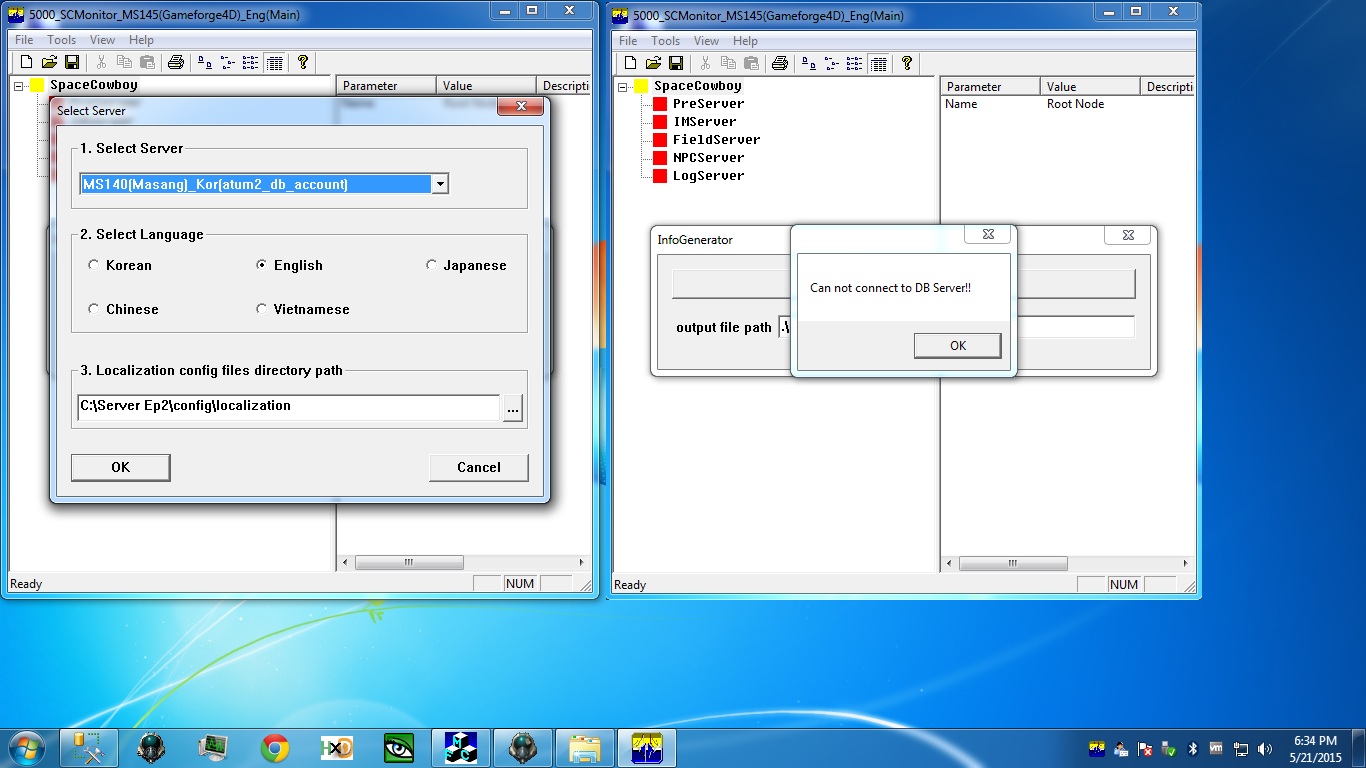Click the New file icon in the left window toolbar
Viewport: 1366px width, 768px height.
click(x=25, y=63)
